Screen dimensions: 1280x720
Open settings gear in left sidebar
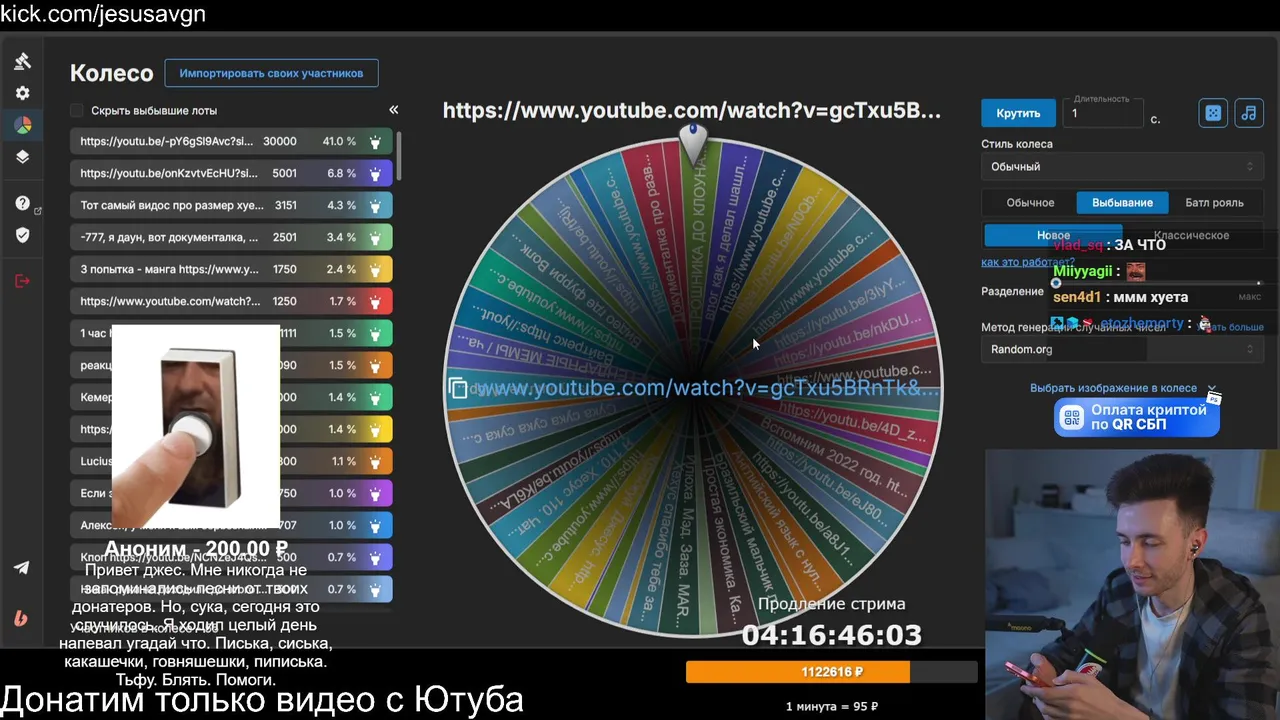(22, 93)
